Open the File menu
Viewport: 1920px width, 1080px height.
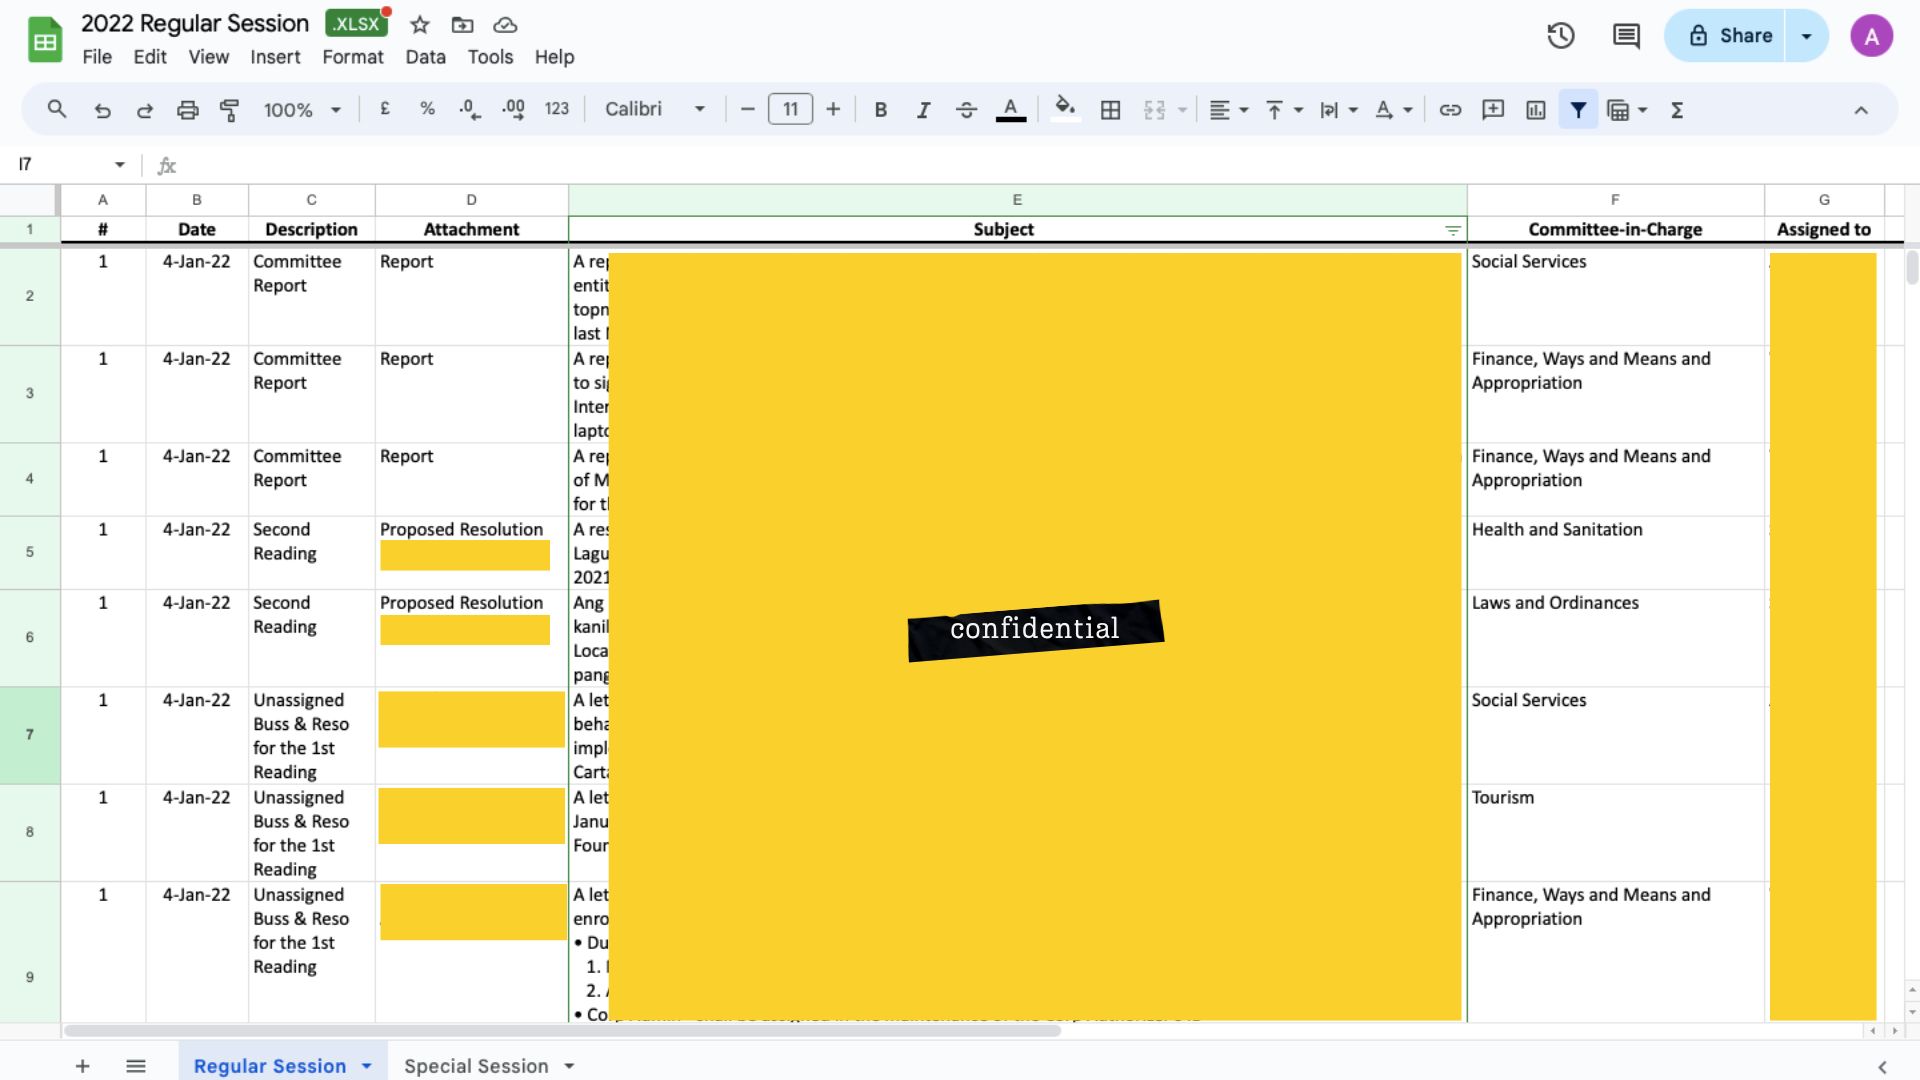pyautogui.click(x=97, y=57)
